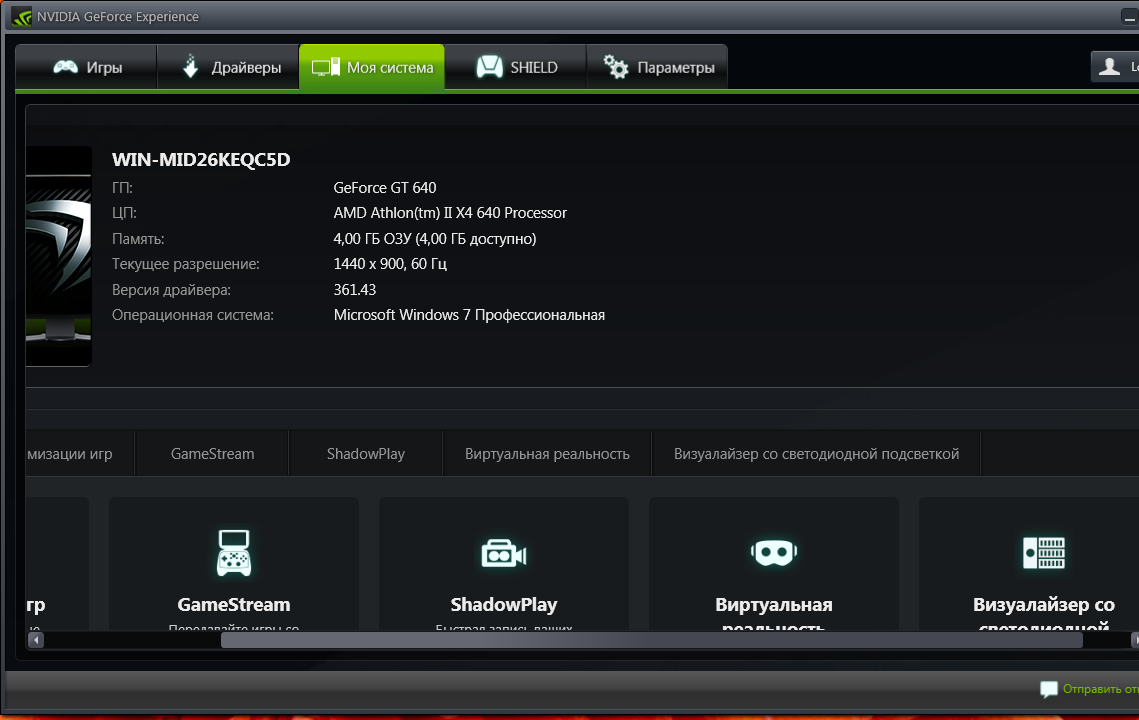The height and width of the screenshot is (720, 1139).
Task: Click the 4,00 ГБ ОЗУ memory value
Action: tap(434, 239)
